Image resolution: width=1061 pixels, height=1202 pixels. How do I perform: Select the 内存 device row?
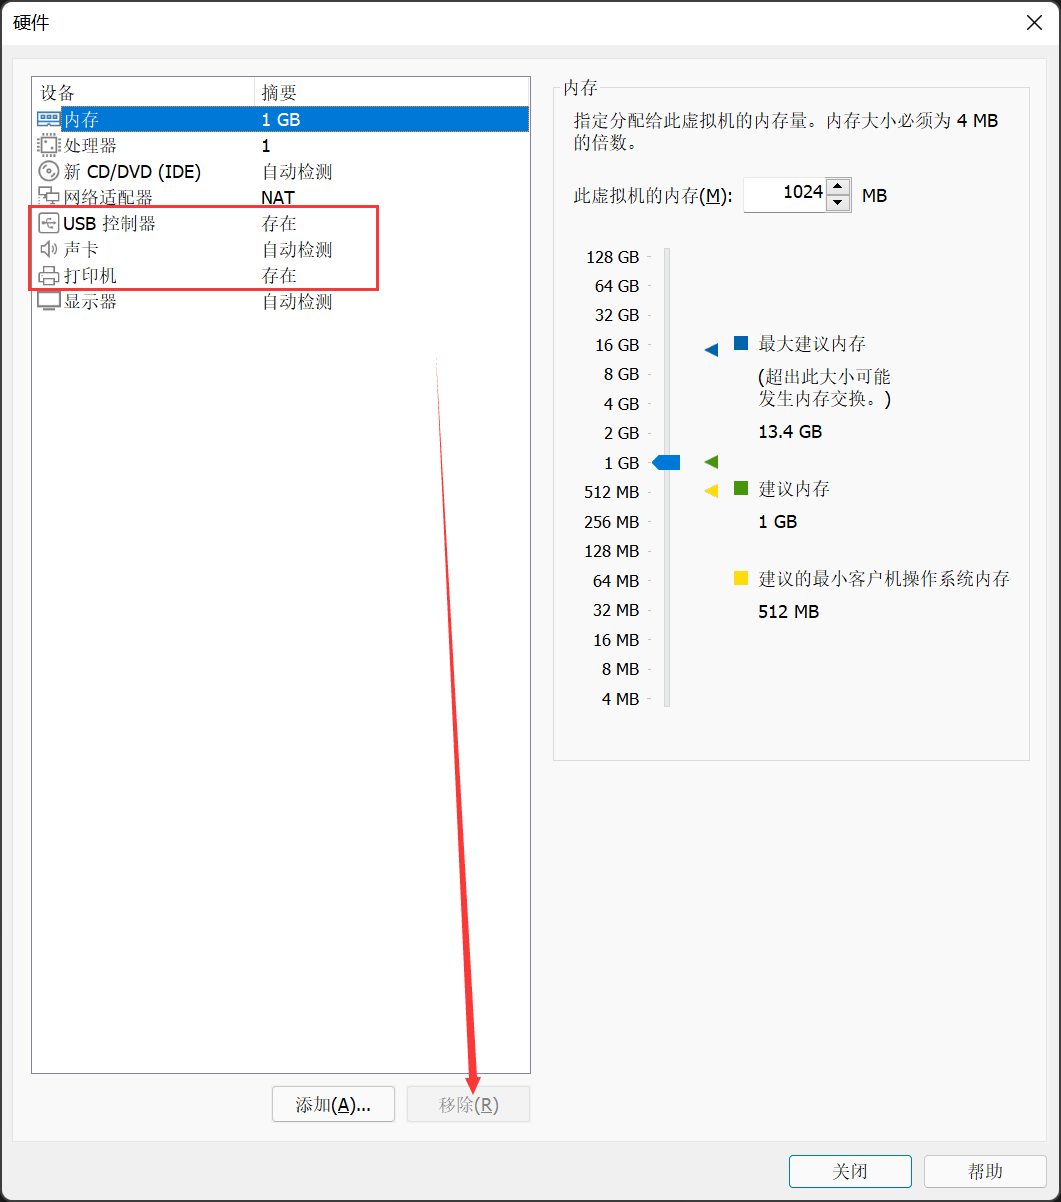(x=281, y=119)
